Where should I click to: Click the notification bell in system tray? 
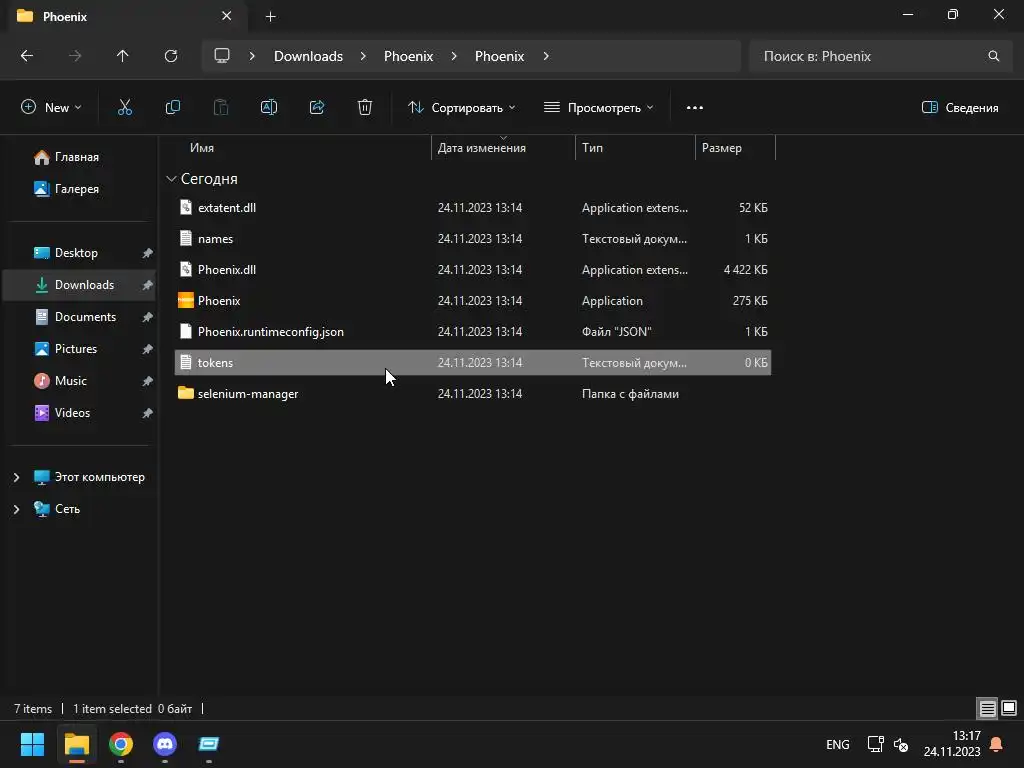997,744
